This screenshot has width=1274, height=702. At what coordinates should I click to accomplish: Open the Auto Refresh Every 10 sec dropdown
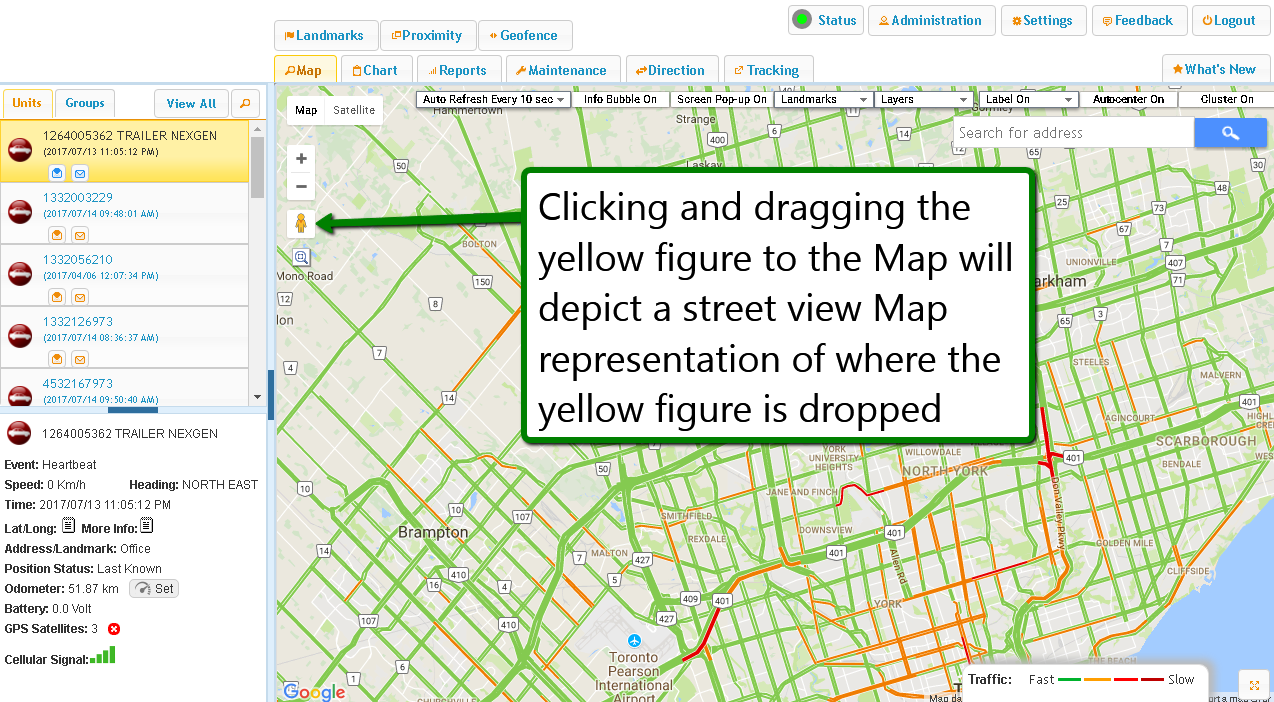coord(494,100)
